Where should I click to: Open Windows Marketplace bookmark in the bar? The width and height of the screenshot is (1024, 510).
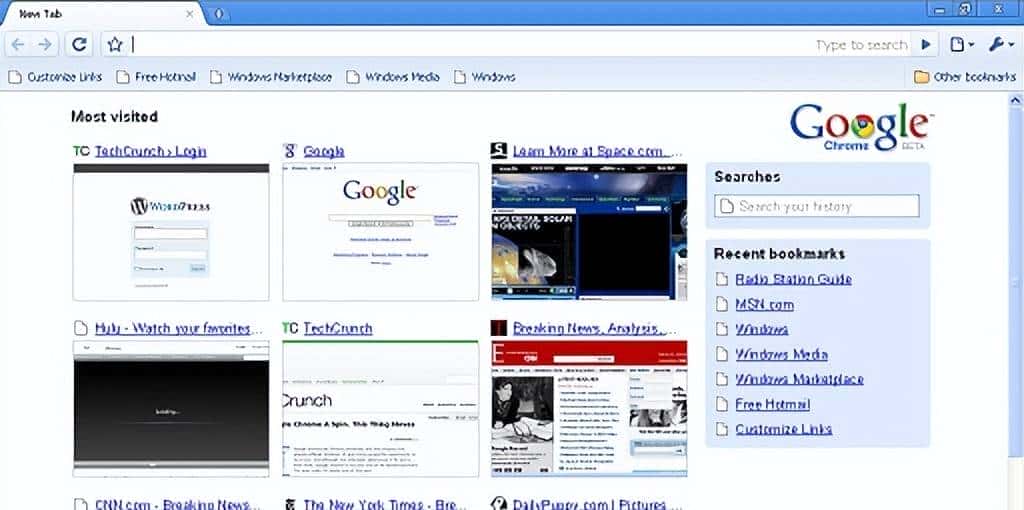(270, 77)
